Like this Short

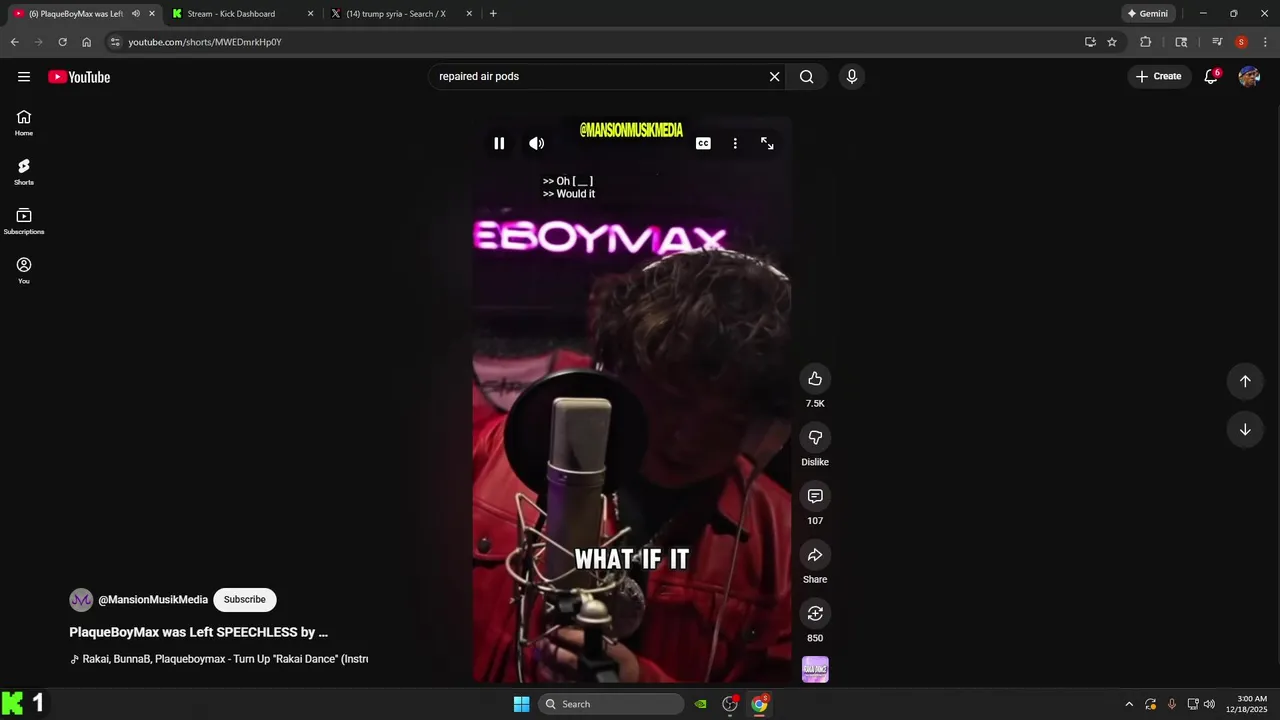[815, 378]
